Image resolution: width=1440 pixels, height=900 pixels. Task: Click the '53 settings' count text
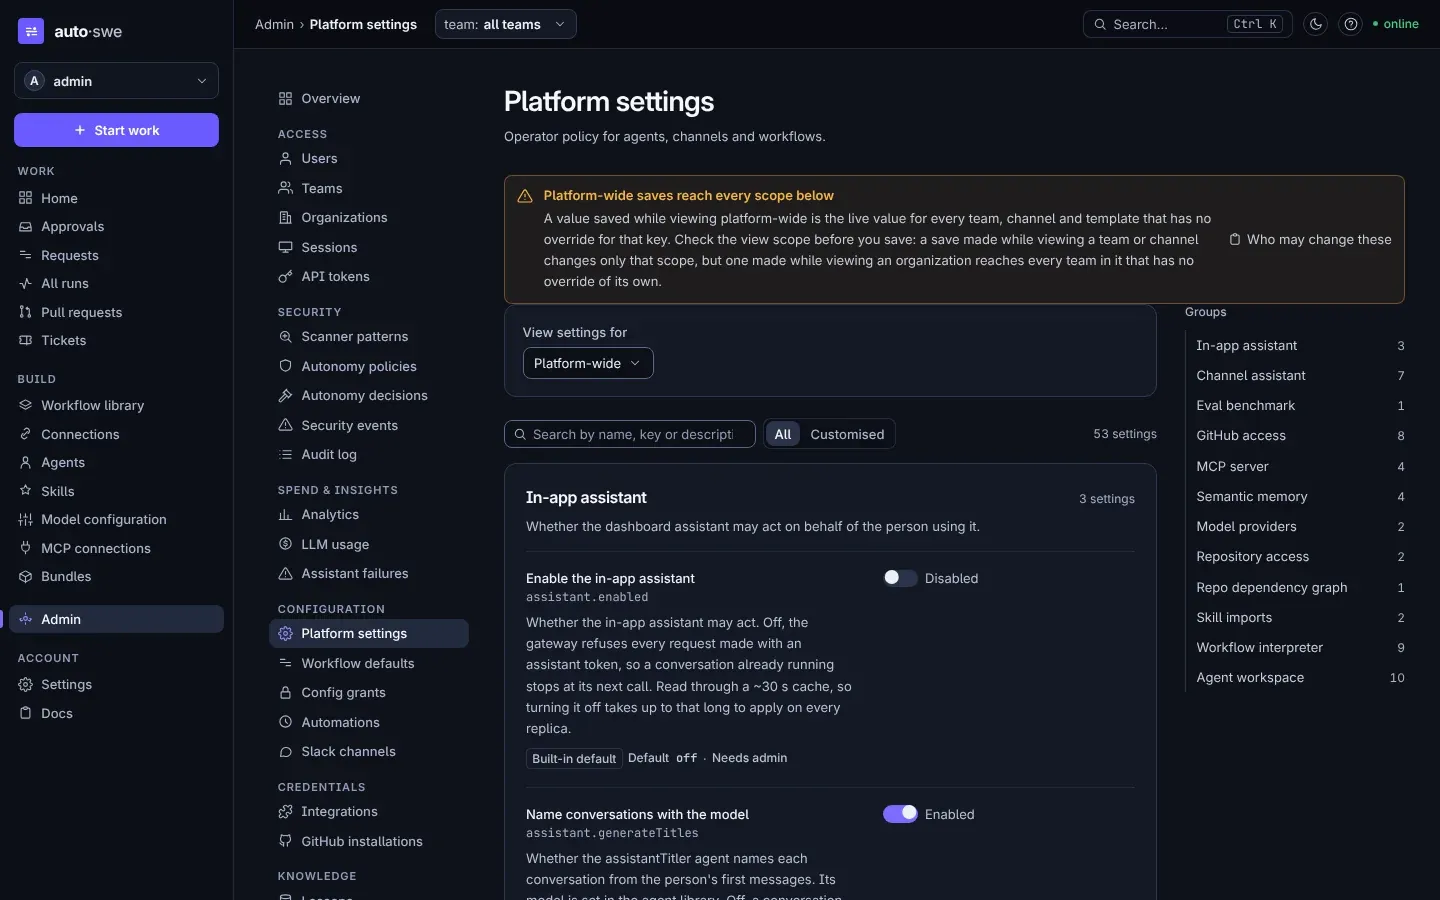pos(1125,434)
